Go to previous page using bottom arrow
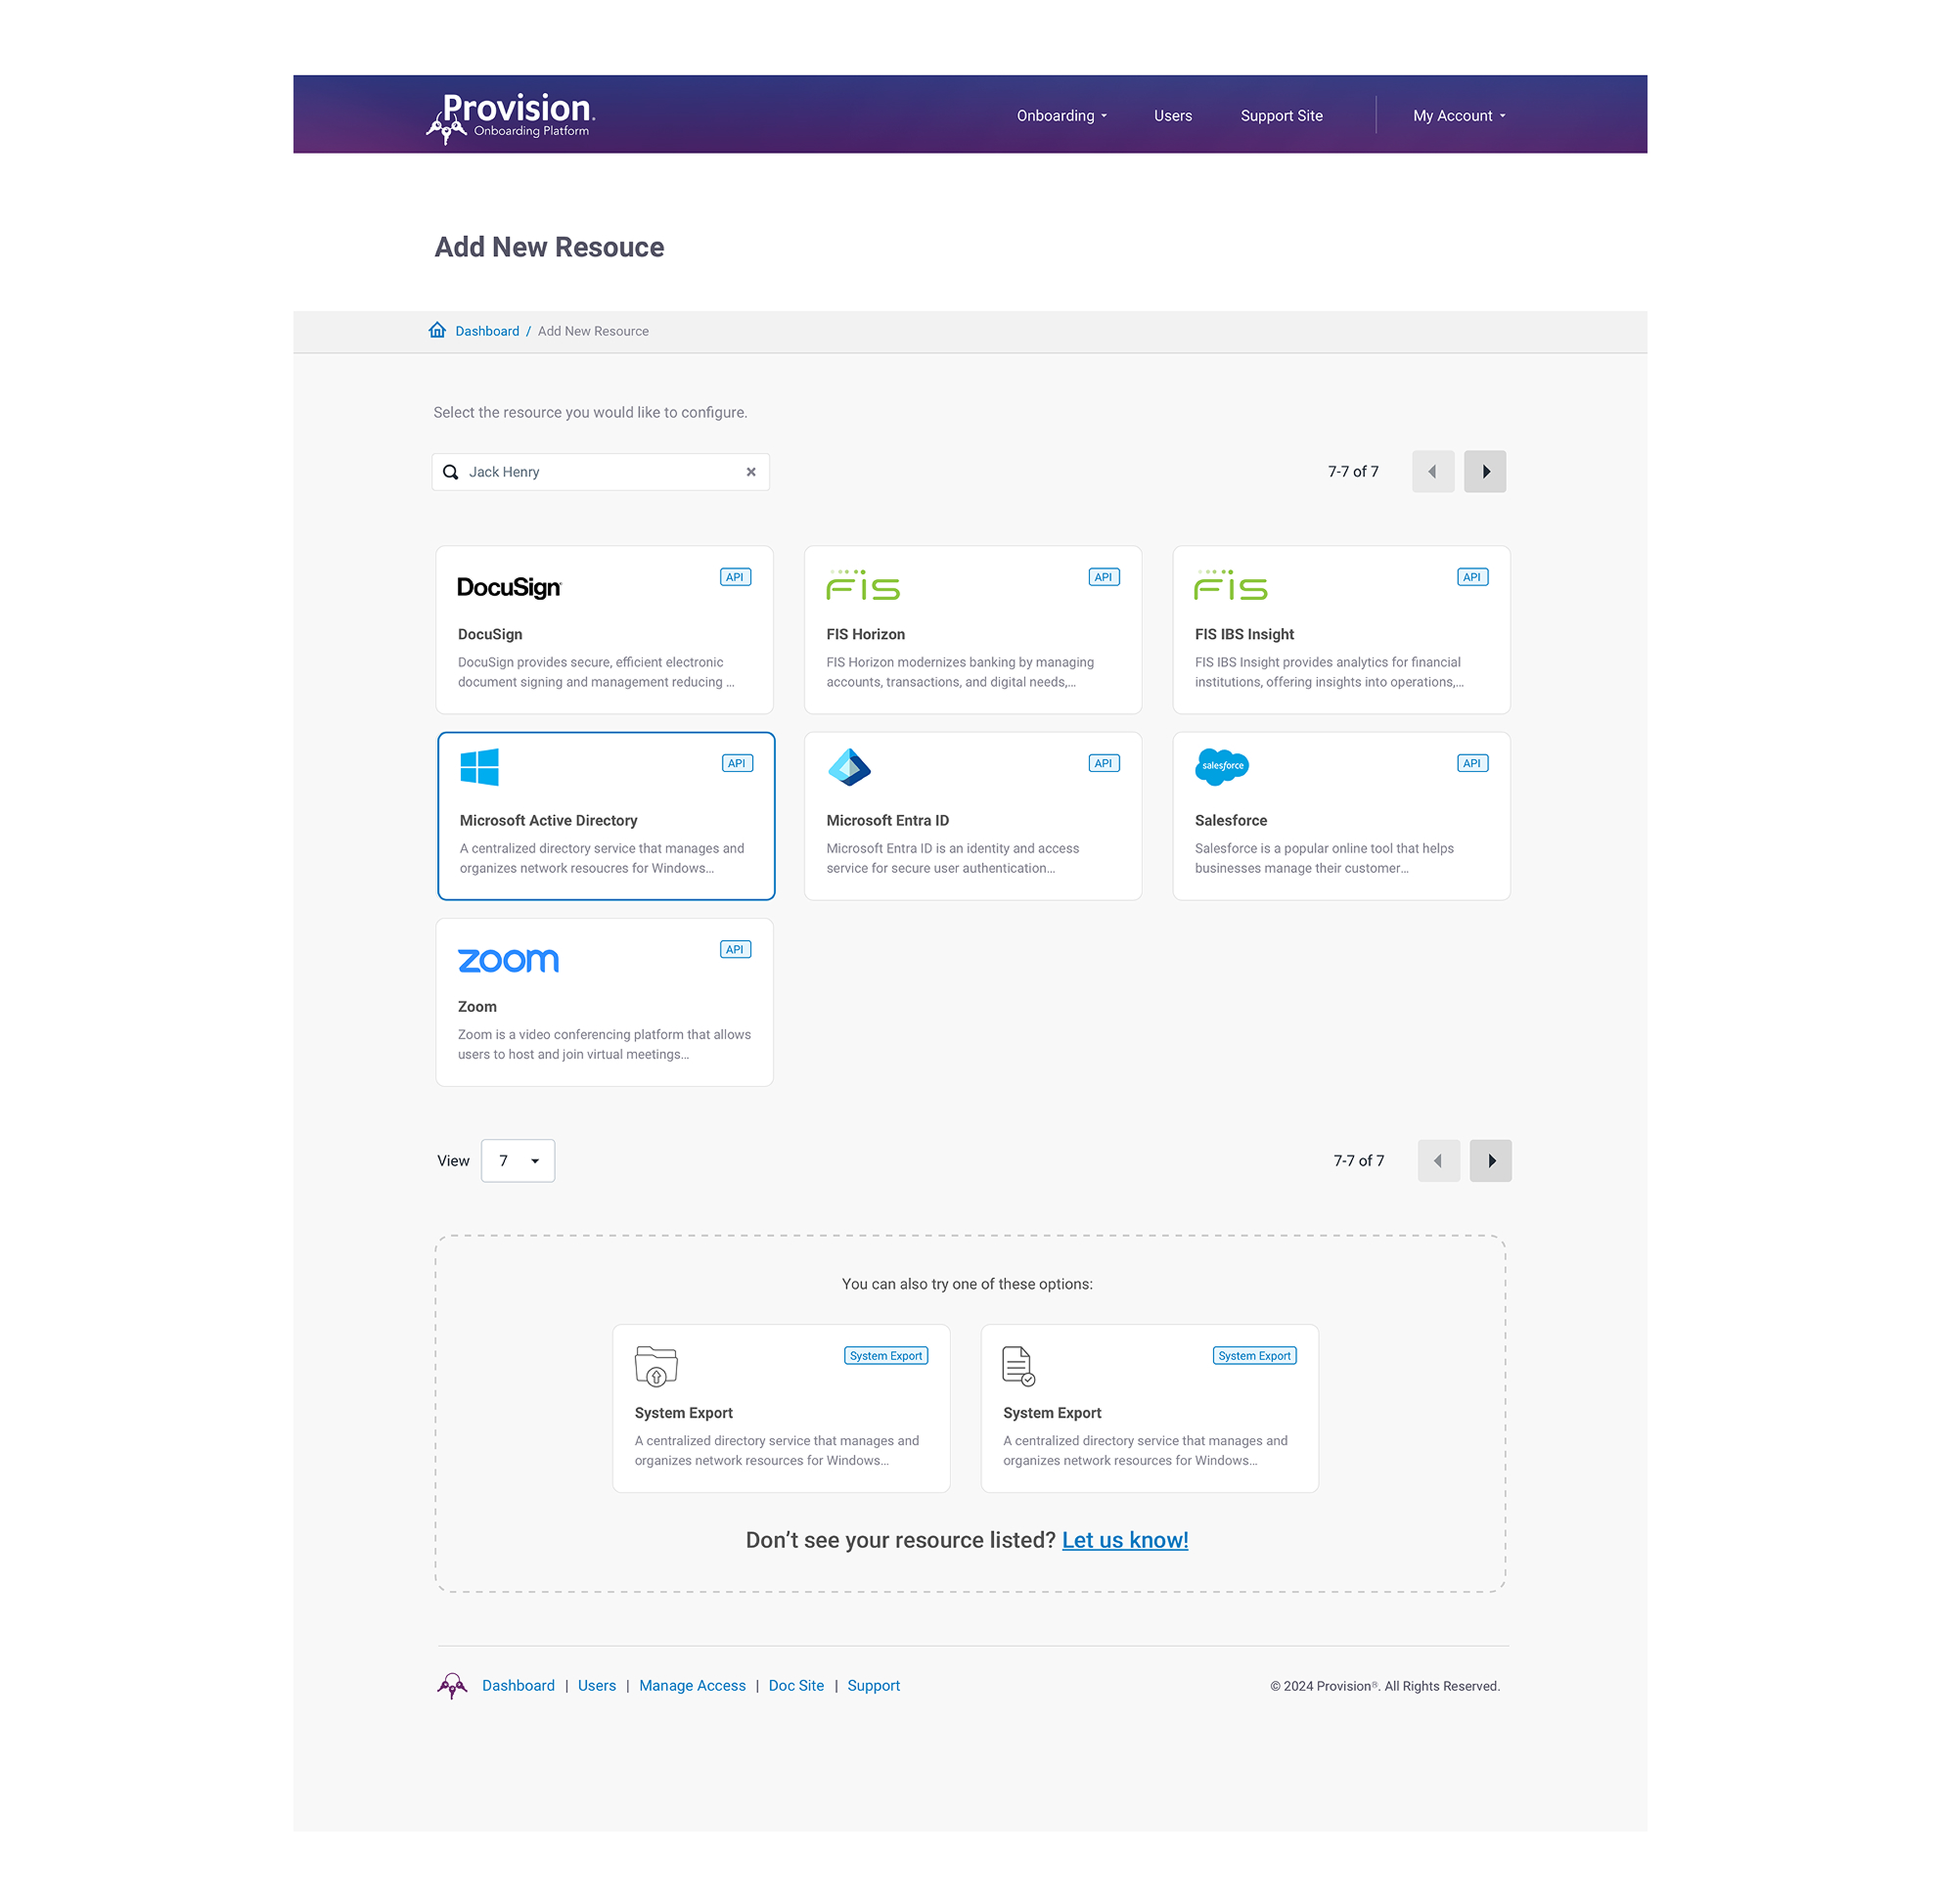This screenshot has height=1904, width=1941. pos(1438,1160)
